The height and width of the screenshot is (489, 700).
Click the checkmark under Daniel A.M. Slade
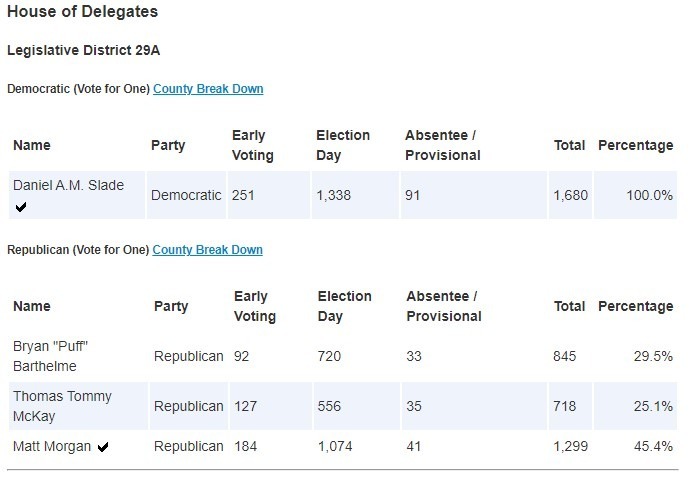(21, 207)
